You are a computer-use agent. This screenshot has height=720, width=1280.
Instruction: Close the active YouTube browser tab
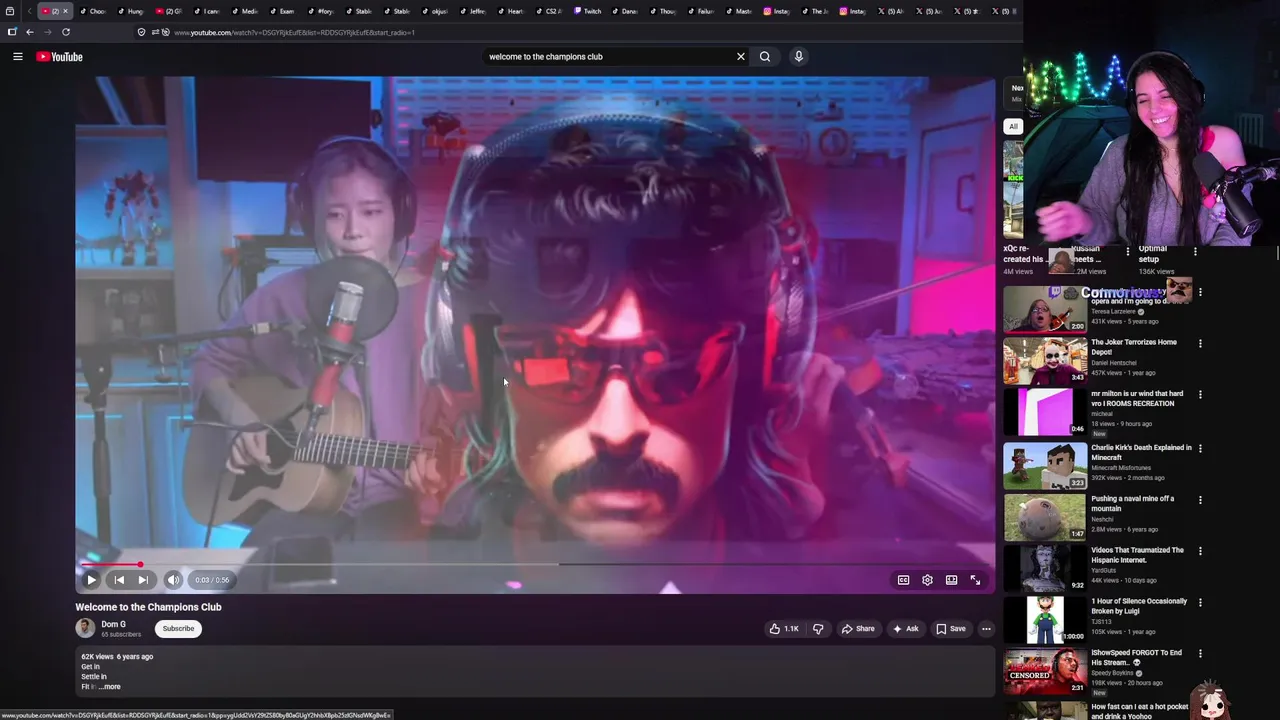click(x=65, y=11)
